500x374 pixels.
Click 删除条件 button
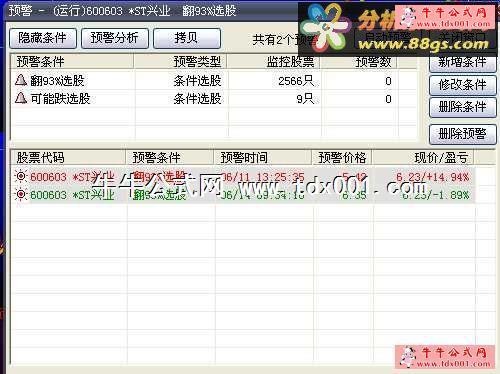tap(463, 107)
